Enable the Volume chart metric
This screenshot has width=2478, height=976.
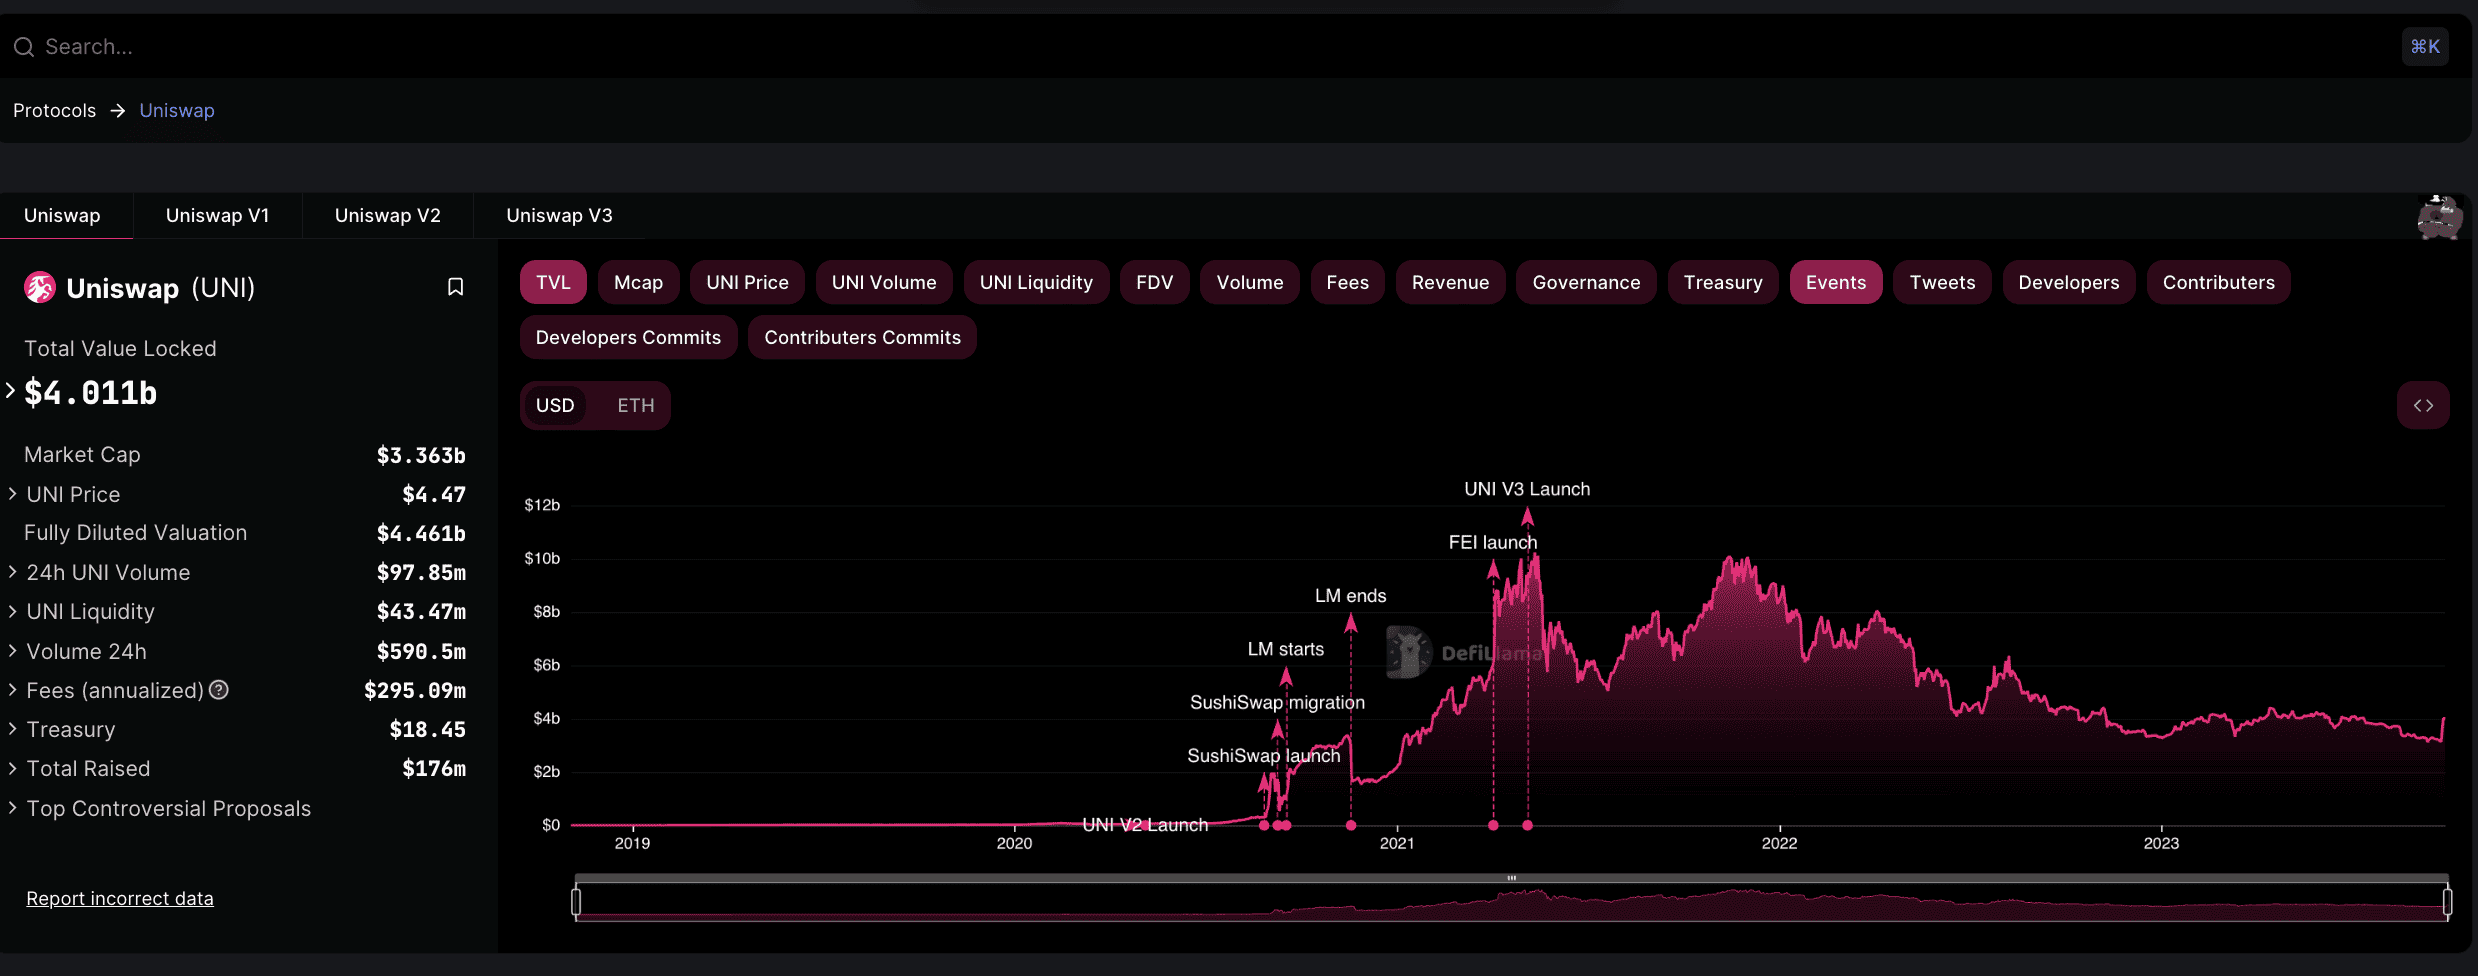[x=1250, y=283]
